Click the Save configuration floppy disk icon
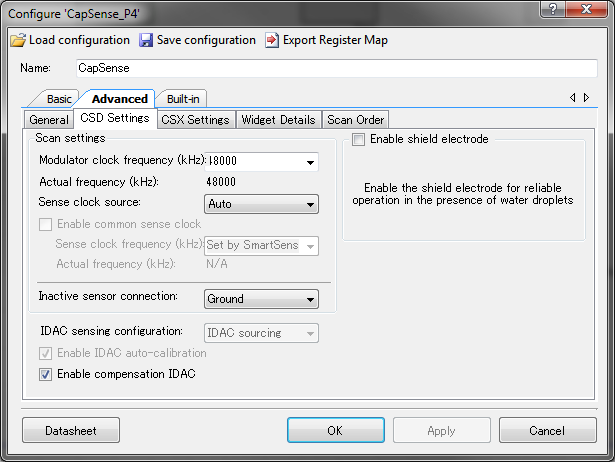Screen dimensions: 615x462 (x=146, y=40)
